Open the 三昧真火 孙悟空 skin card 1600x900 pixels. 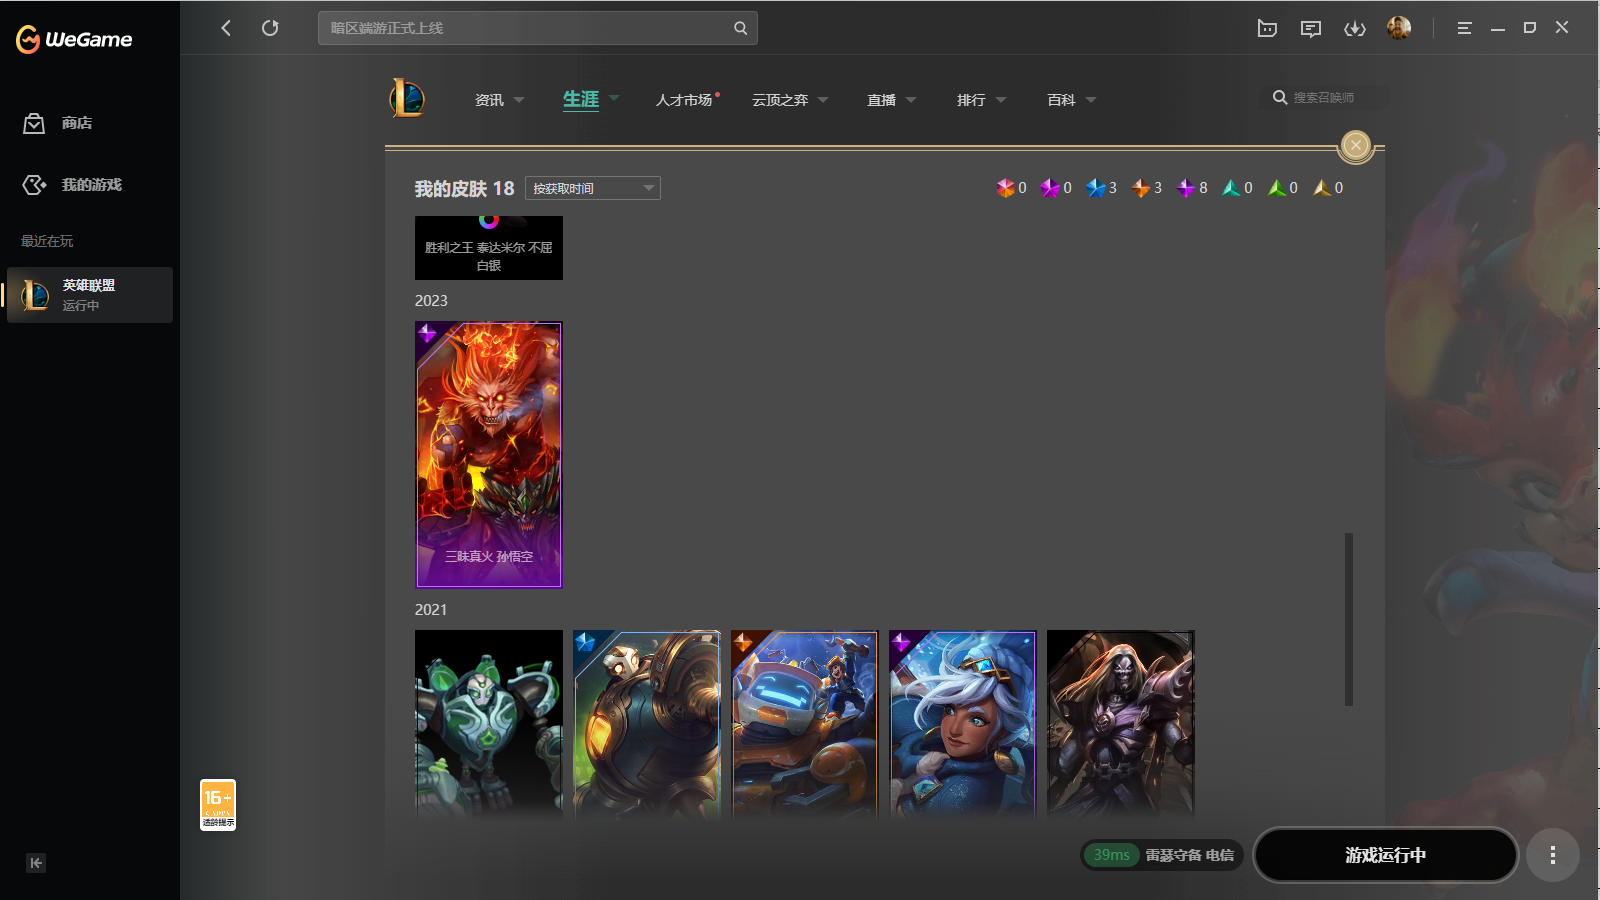(x=489, y=454)
